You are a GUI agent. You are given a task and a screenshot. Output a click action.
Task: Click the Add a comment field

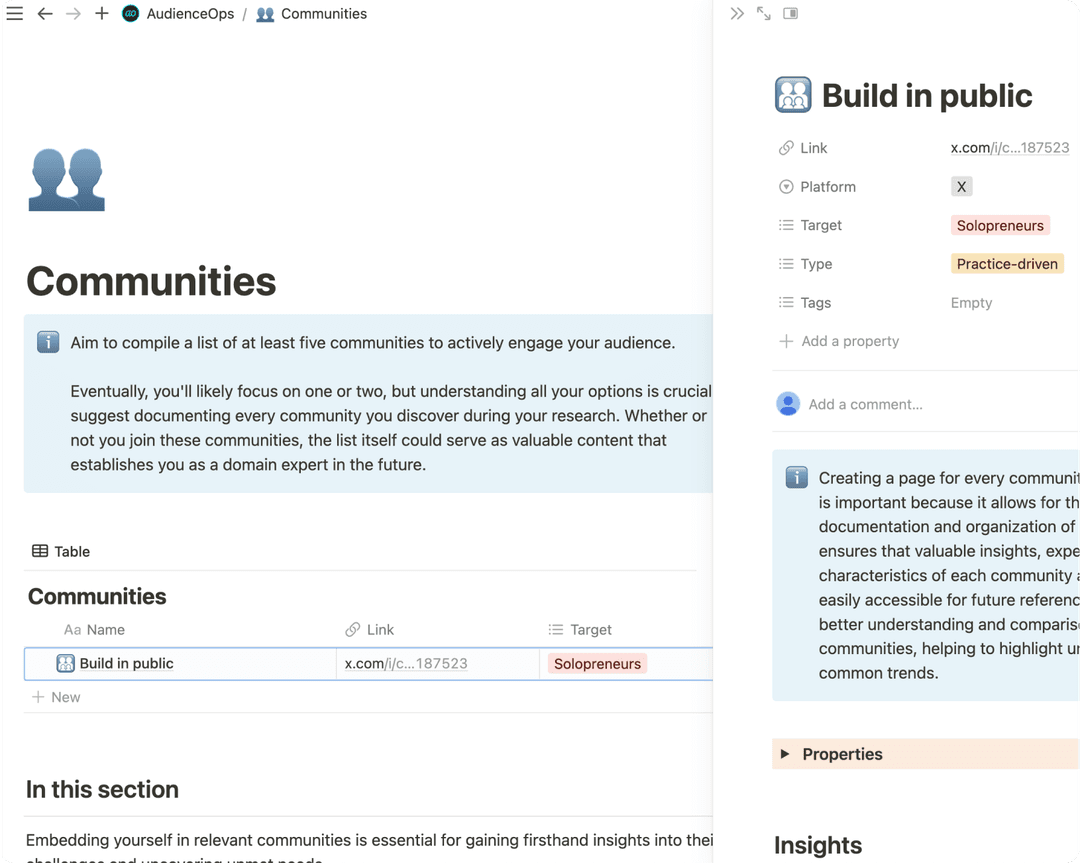click(866, 404)
